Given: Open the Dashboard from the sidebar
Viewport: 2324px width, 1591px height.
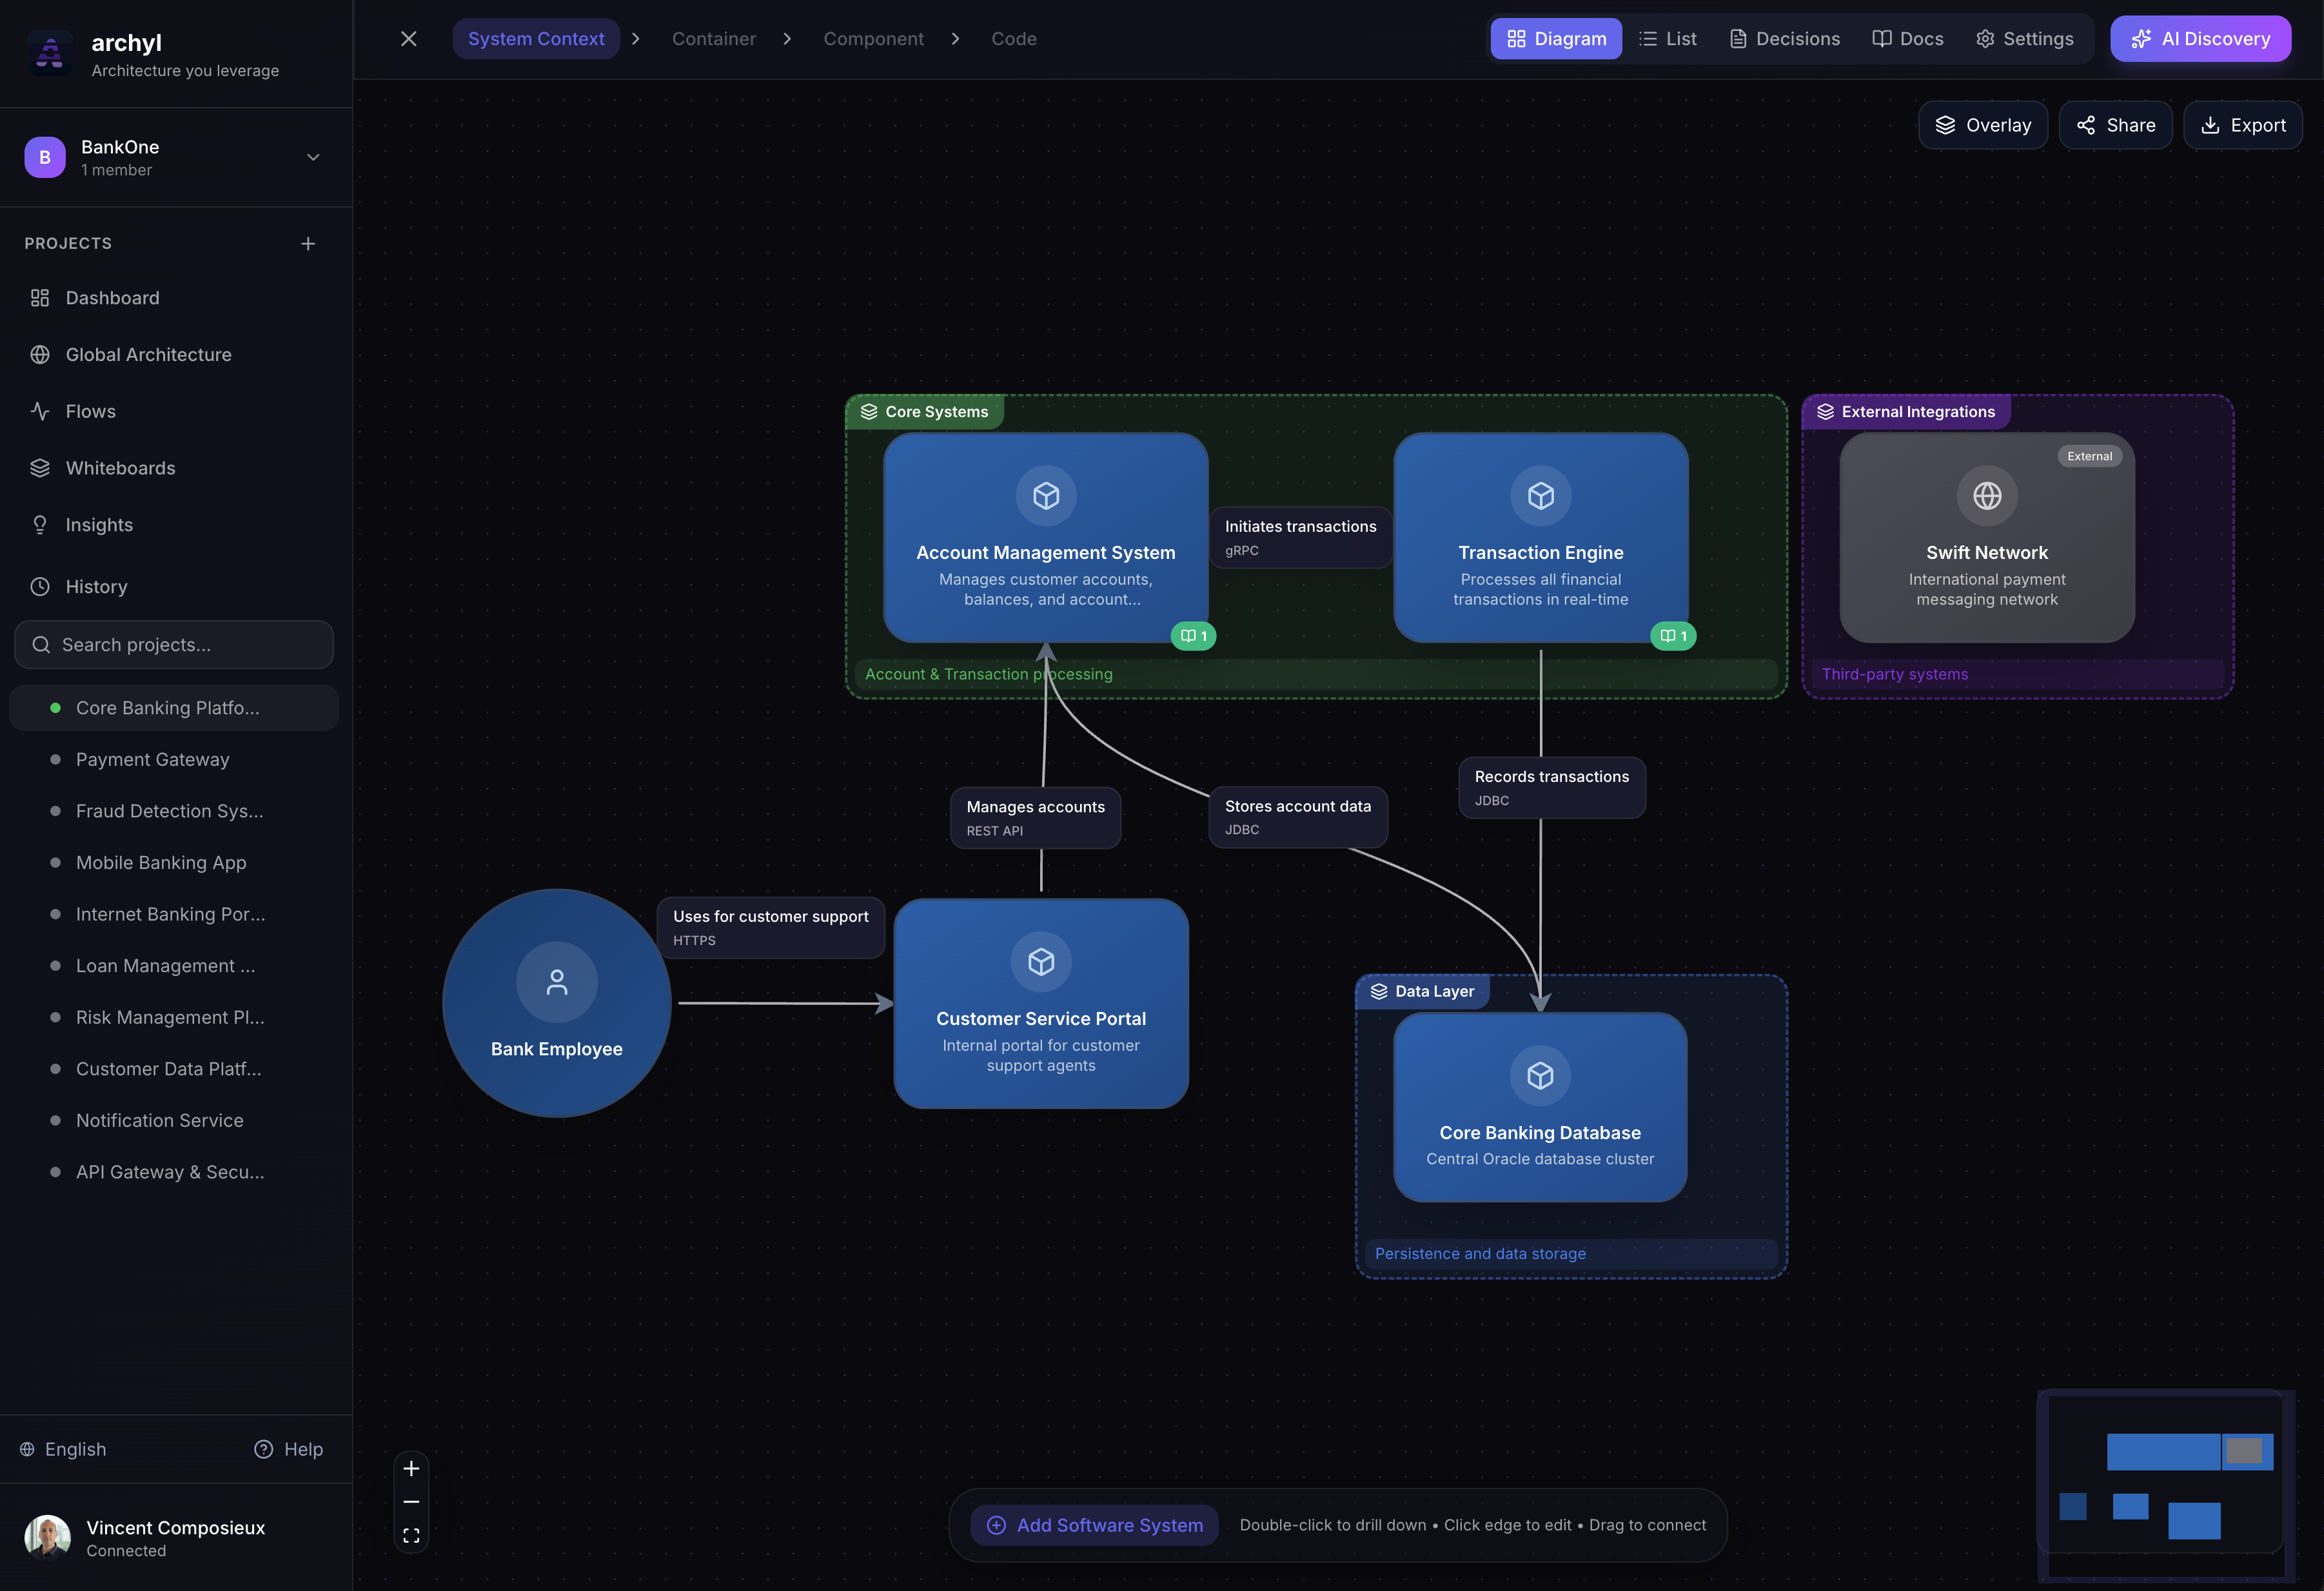Looking at the screenshot, I should click(x=111, y=297).
